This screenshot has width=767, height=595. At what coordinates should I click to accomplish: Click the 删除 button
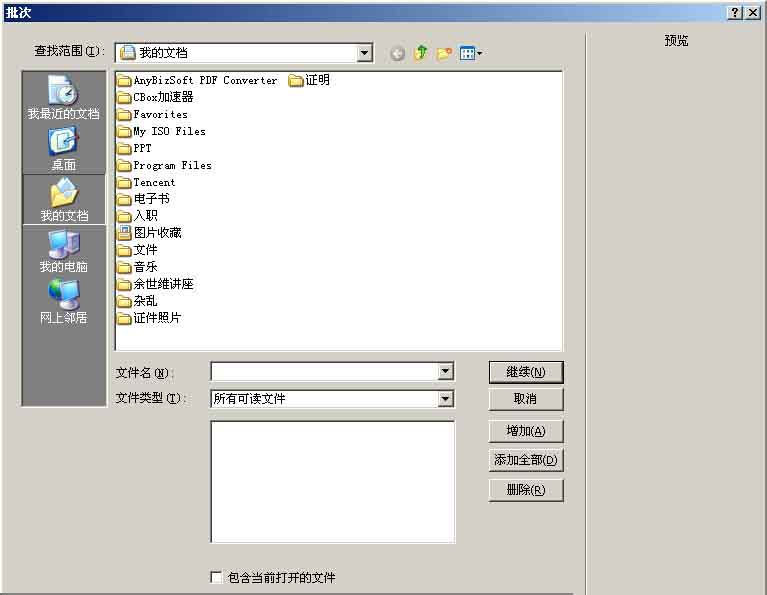tap(526, 490)
